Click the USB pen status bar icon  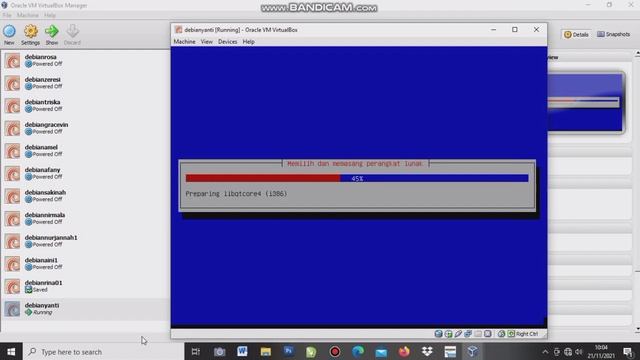(458, 334)
